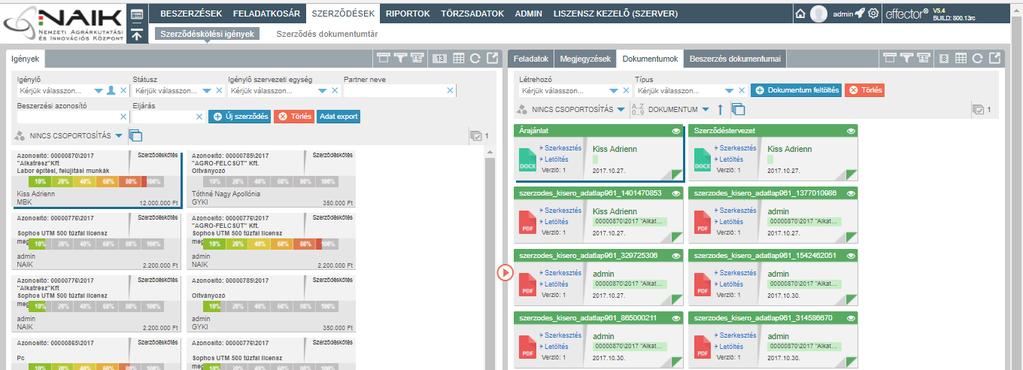Viewport: 1023px width, 370px height.
Task: Click the filter funnel icon in Igények panel
Action: pyautogui.click(x=400, y=59)
